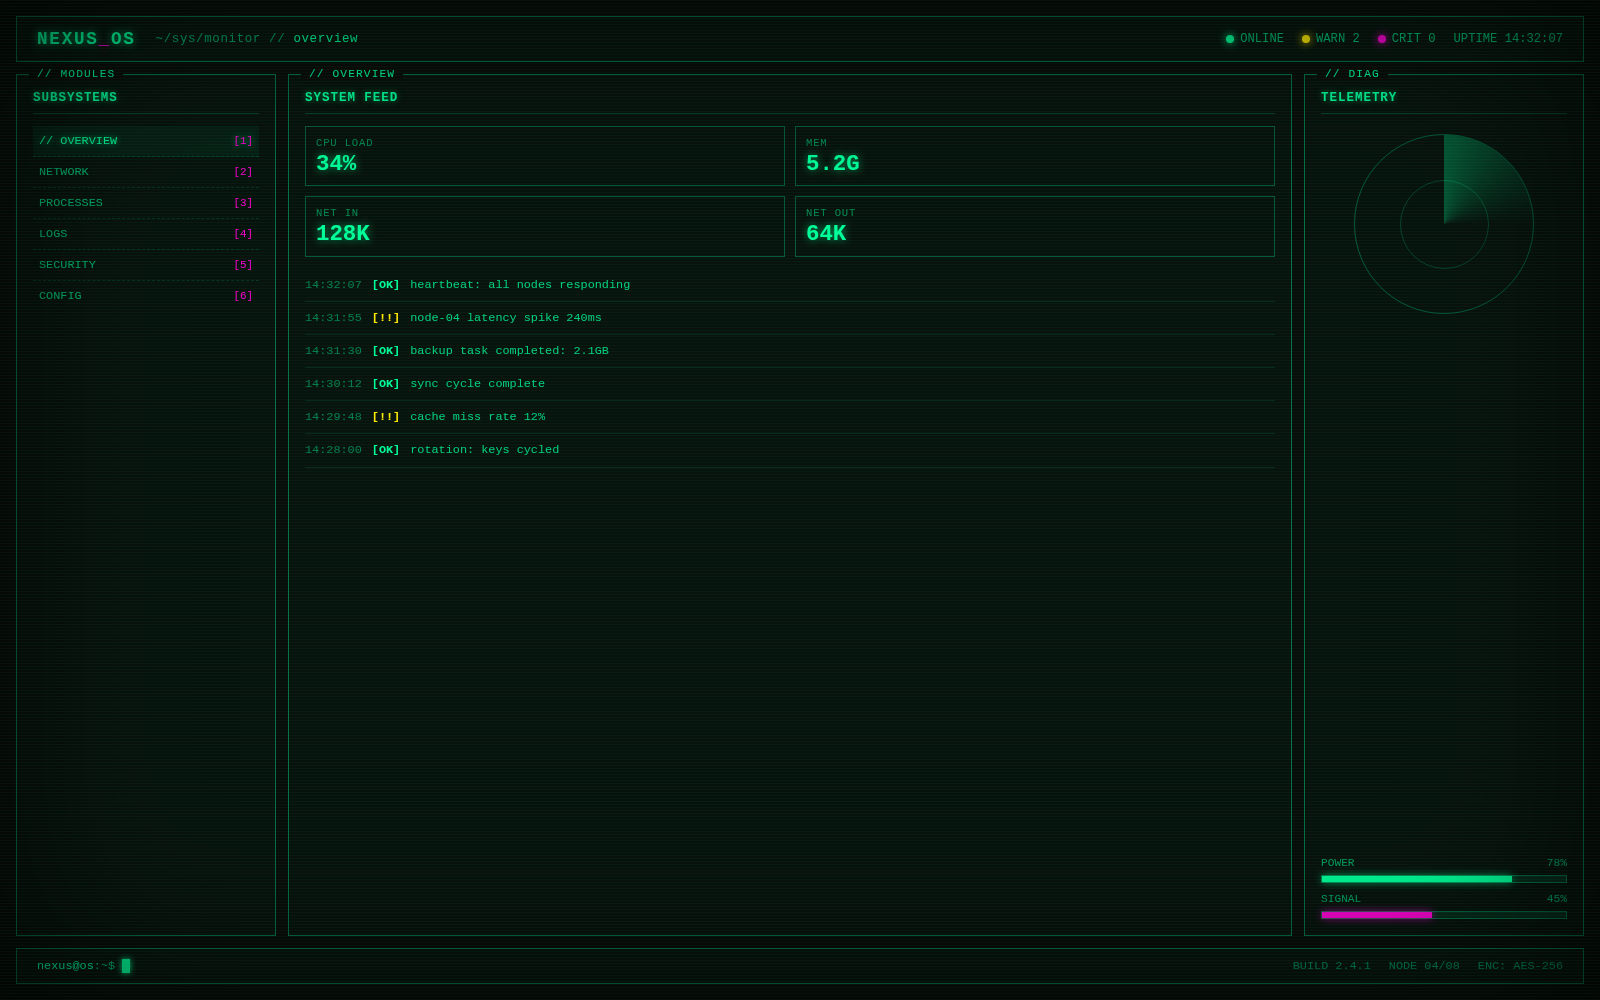The image size is (1600, 1000).
Task: Open the MEM 5.2G card
Action: 1035,156
